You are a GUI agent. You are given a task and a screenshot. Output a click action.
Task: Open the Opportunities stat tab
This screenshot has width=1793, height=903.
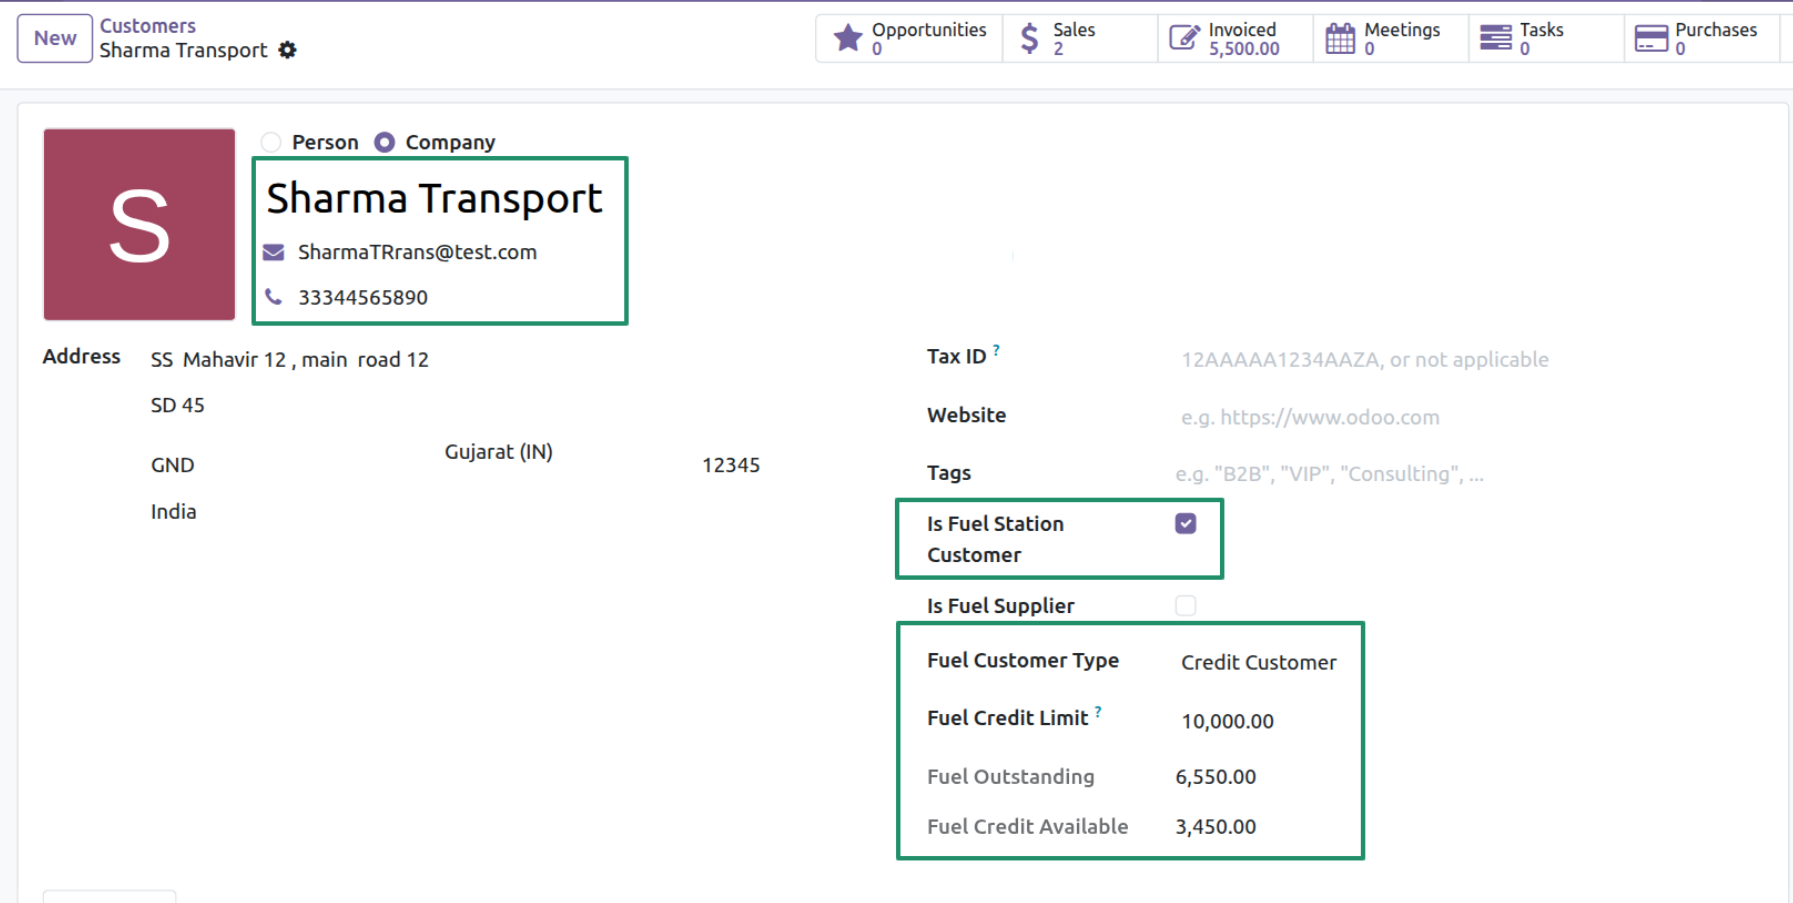point(909,38)
